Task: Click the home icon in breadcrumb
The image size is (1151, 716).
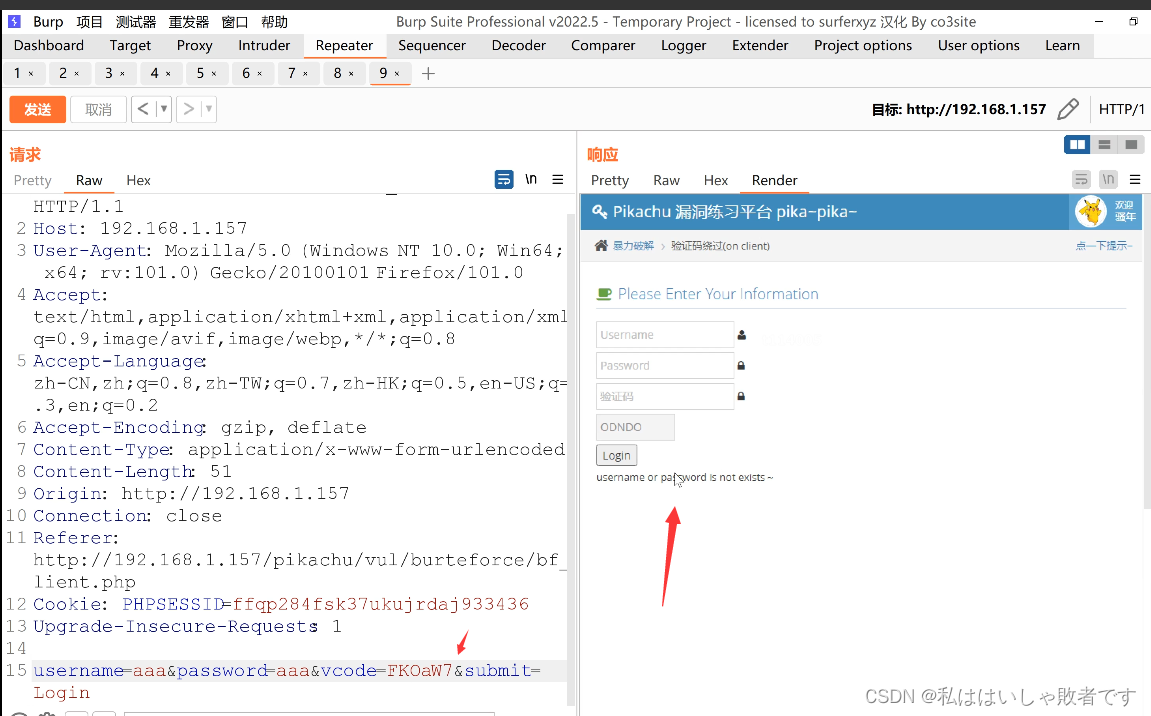Action: [601, 245]
